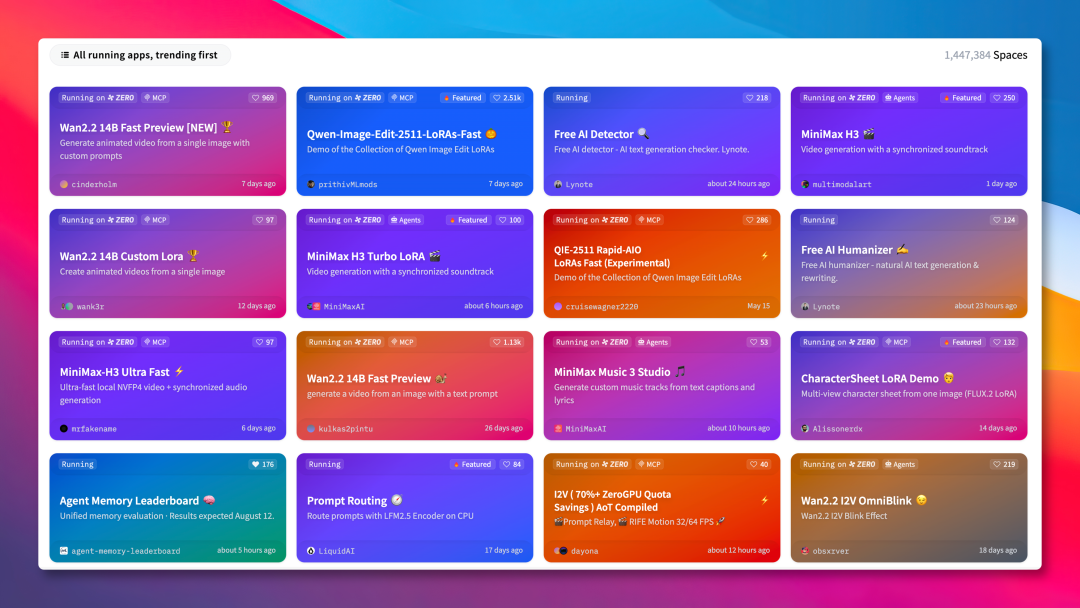Click the agent-memory-leaderboard avatar icon
The width and height of the screenshot is (1080, 608).
click(x=64, y=551)
